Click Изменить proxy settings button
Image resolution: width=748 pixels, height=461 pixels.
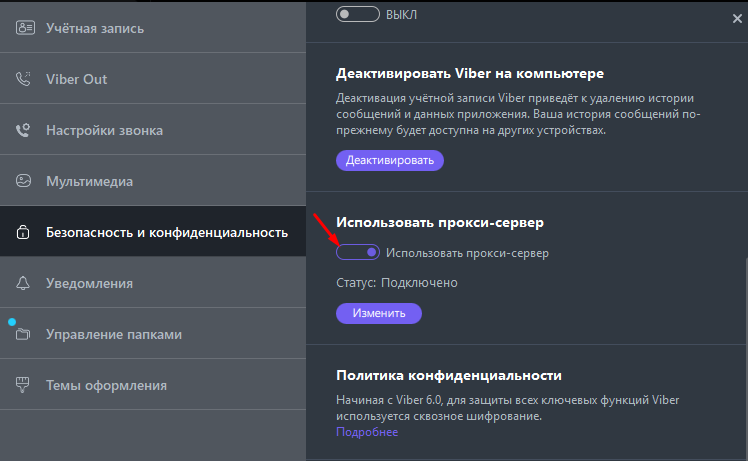click(379, 313)
